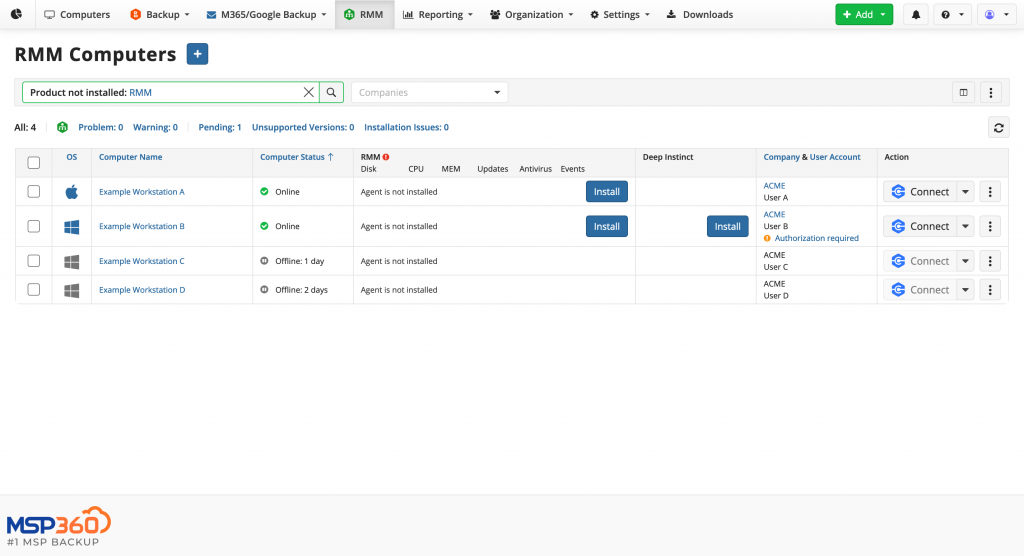Screen dimensions: 1024x556
Task: Click the refresh computers list icon
Action: 998,127
